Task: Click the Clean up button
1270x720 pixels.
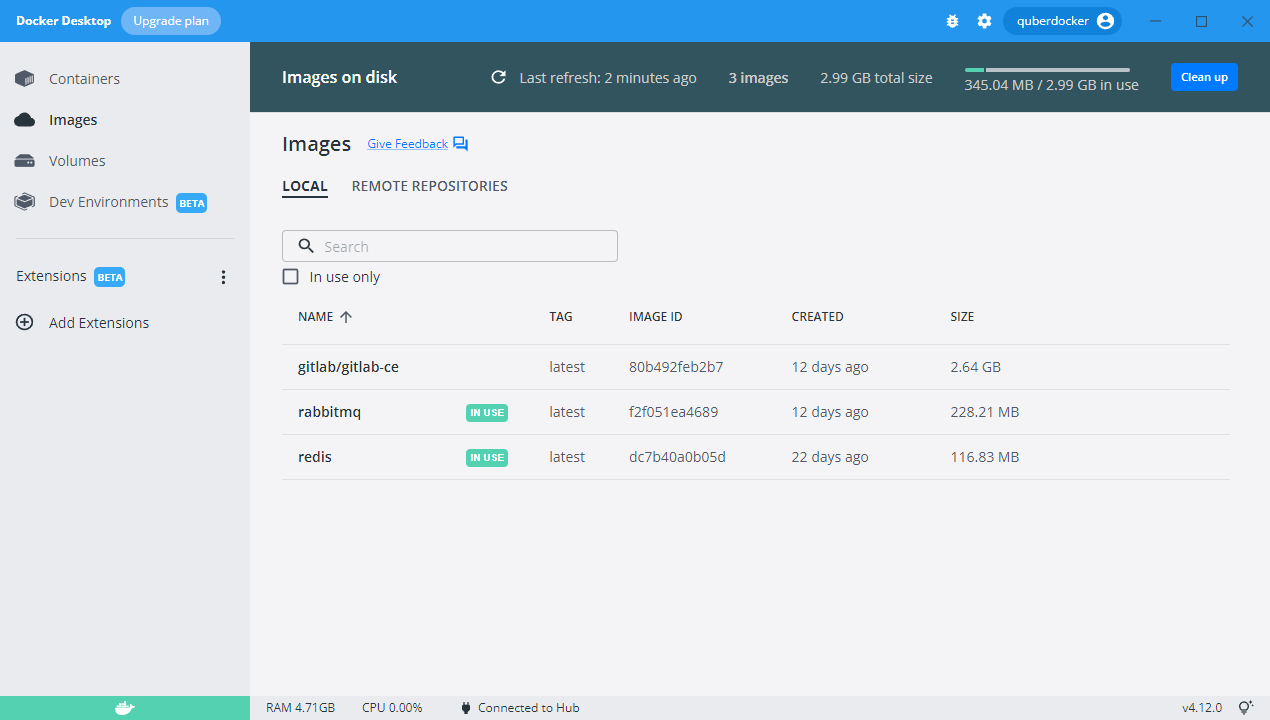Action: click(x=1204, y=77)
